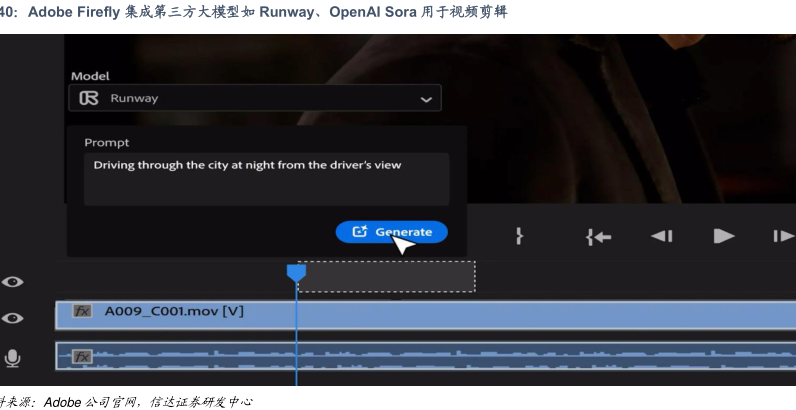Click fx badge on A009_C001.mov clip

82,311
